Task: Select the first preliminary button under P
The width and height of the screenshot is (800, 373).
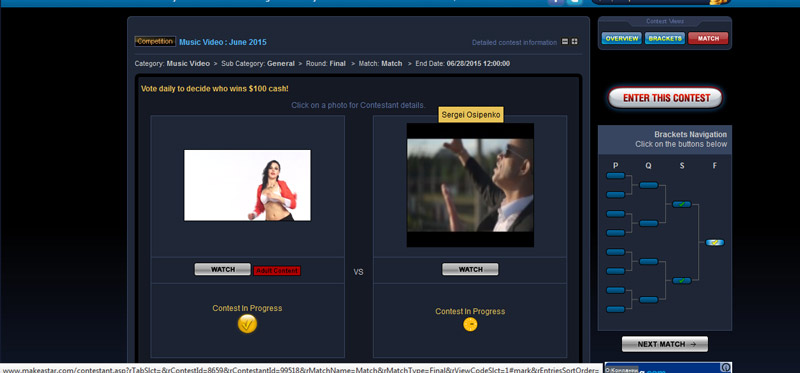Action: click(615, 176)
